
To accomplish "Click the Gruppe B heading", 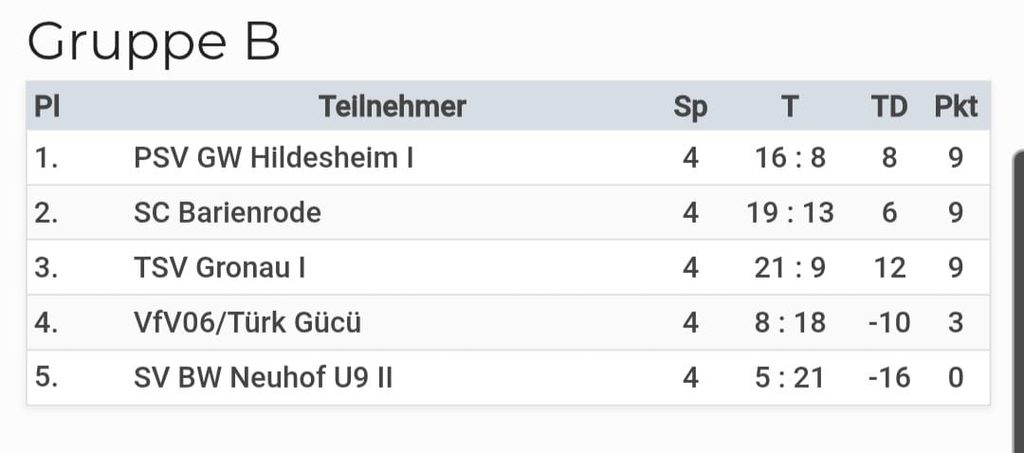I will click(153, 42).
